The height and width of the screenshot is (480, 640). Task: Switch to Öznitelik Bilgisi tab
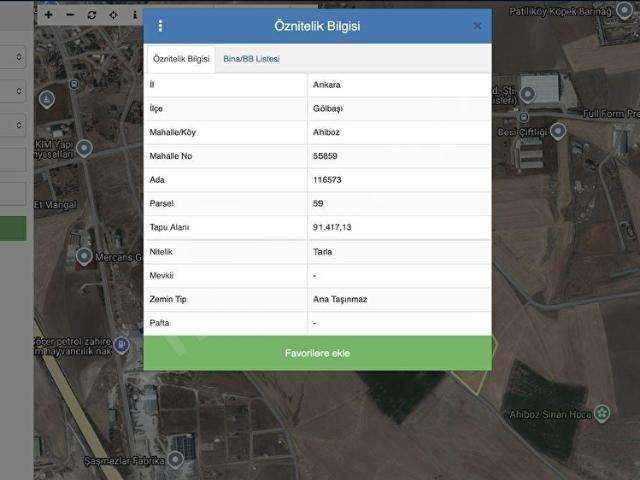(181, 59)
